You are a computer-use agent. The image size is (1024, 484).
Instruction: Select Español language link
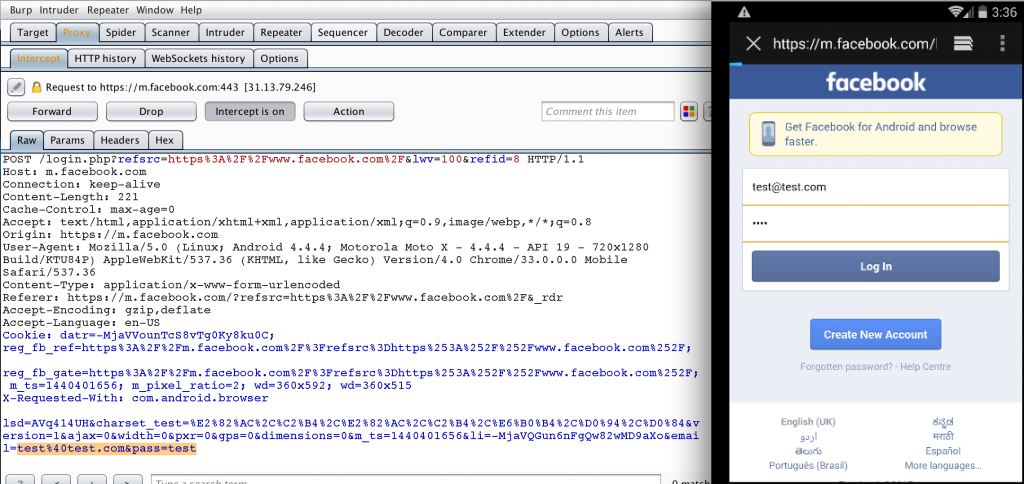pos(943,451)
